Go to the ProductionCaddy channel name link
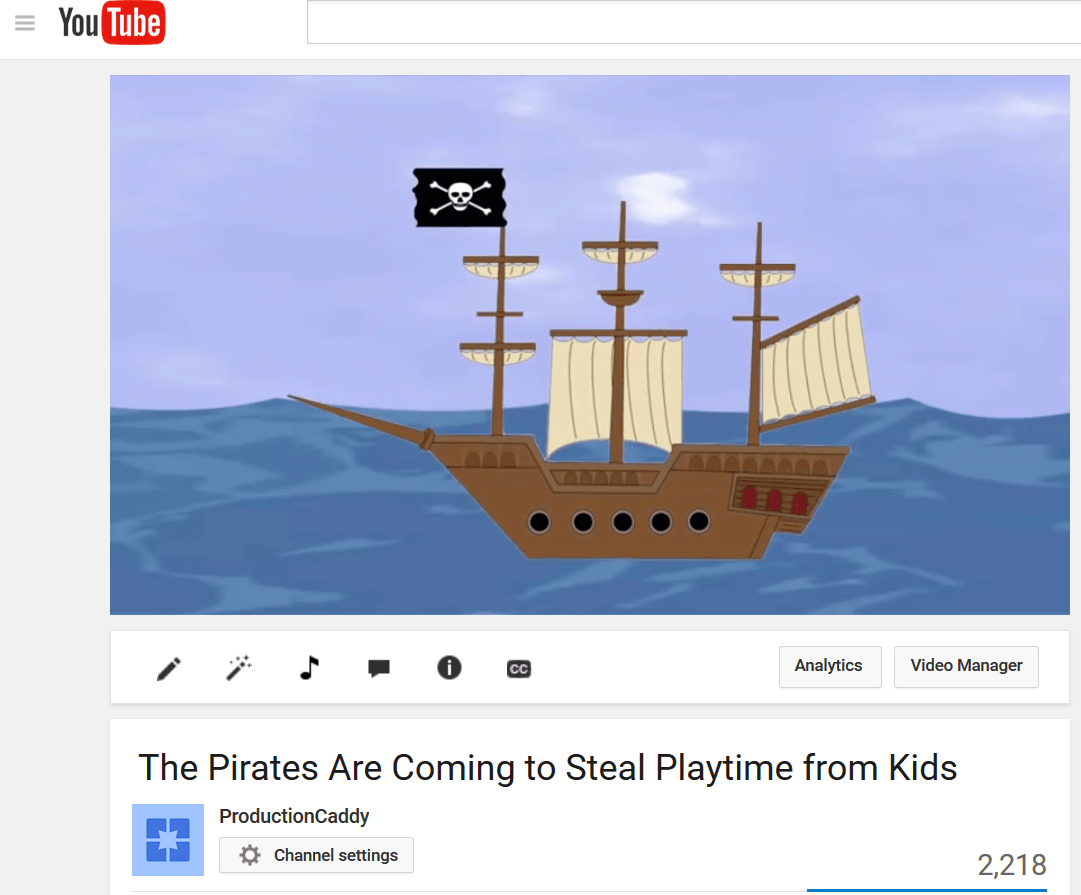Viewport: 1081px width, 895px height. click(x=294, y=816)
